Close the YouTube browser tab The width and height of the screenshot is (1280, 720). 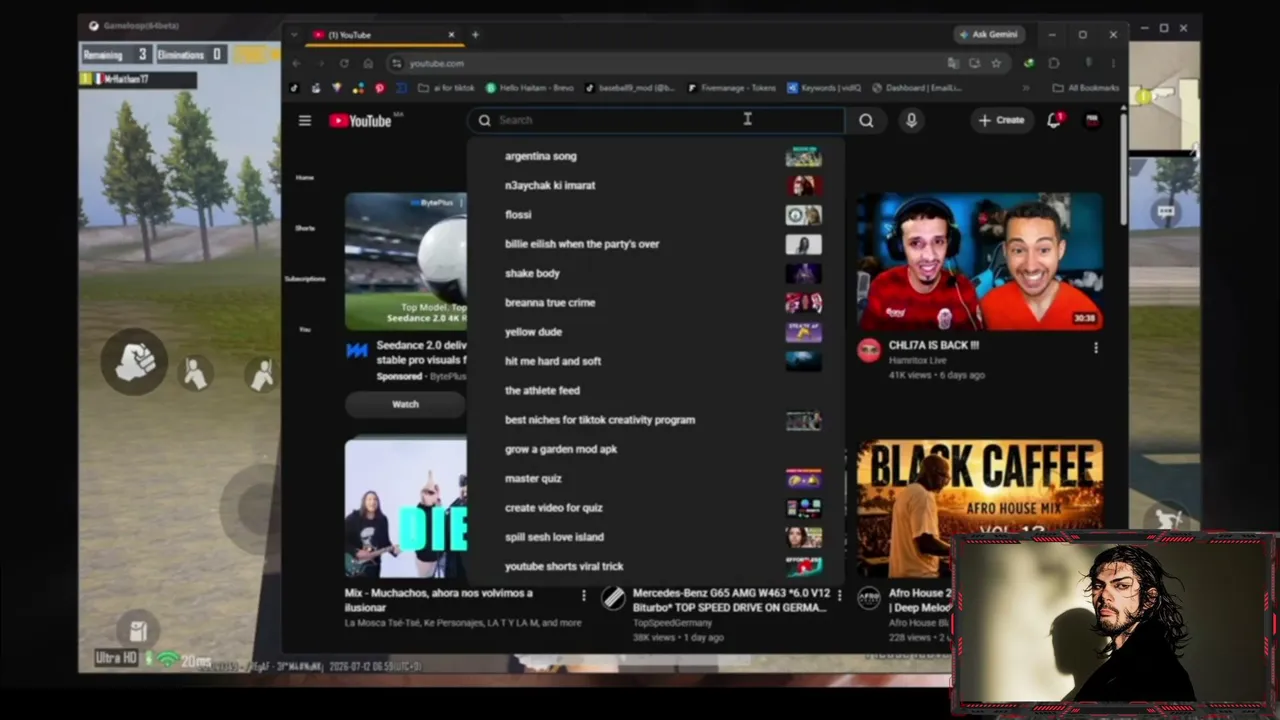pos(451,35)
